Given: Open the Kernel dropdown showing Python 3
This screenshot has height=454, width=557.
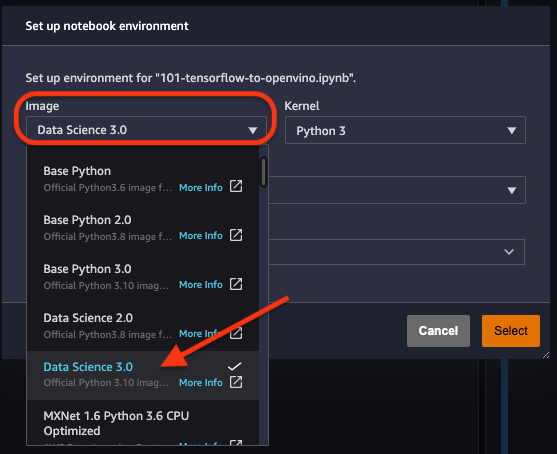Looking at the screenshot, I should 405,130.
